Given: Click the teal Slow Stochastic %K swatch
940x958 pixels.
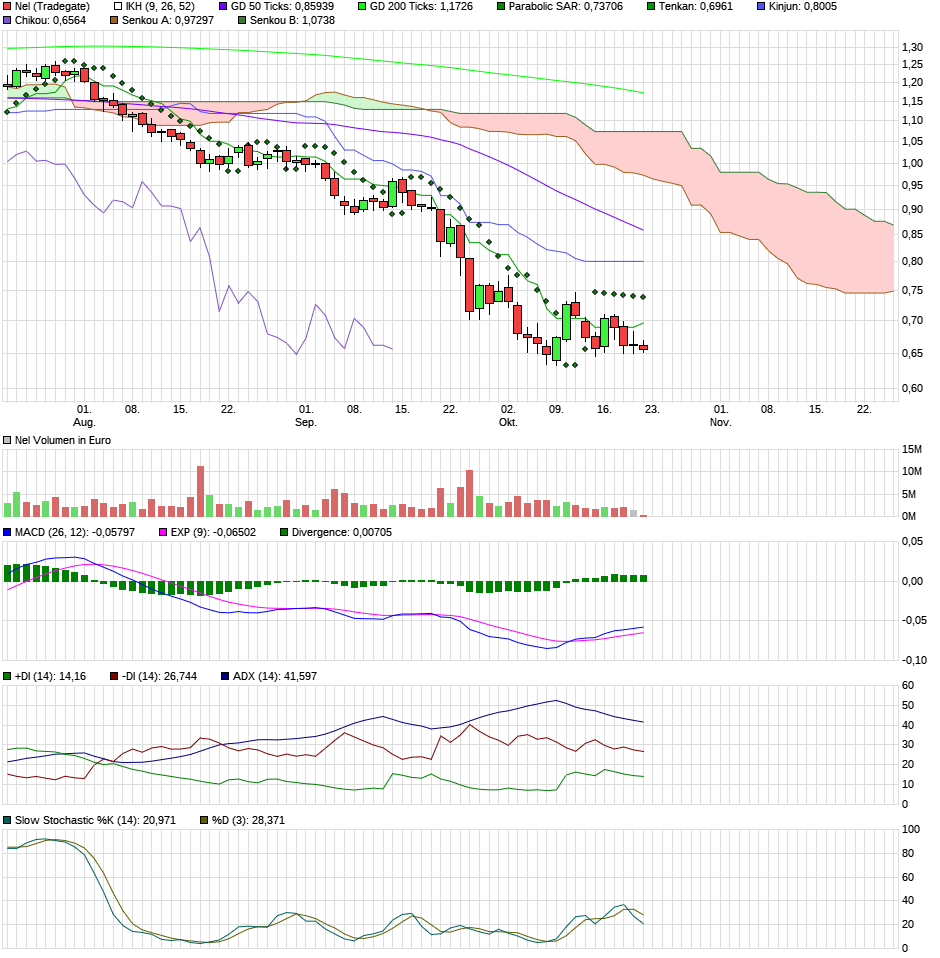Looking at the screenshot, I should pyautogui.click(x=7, y=821).
